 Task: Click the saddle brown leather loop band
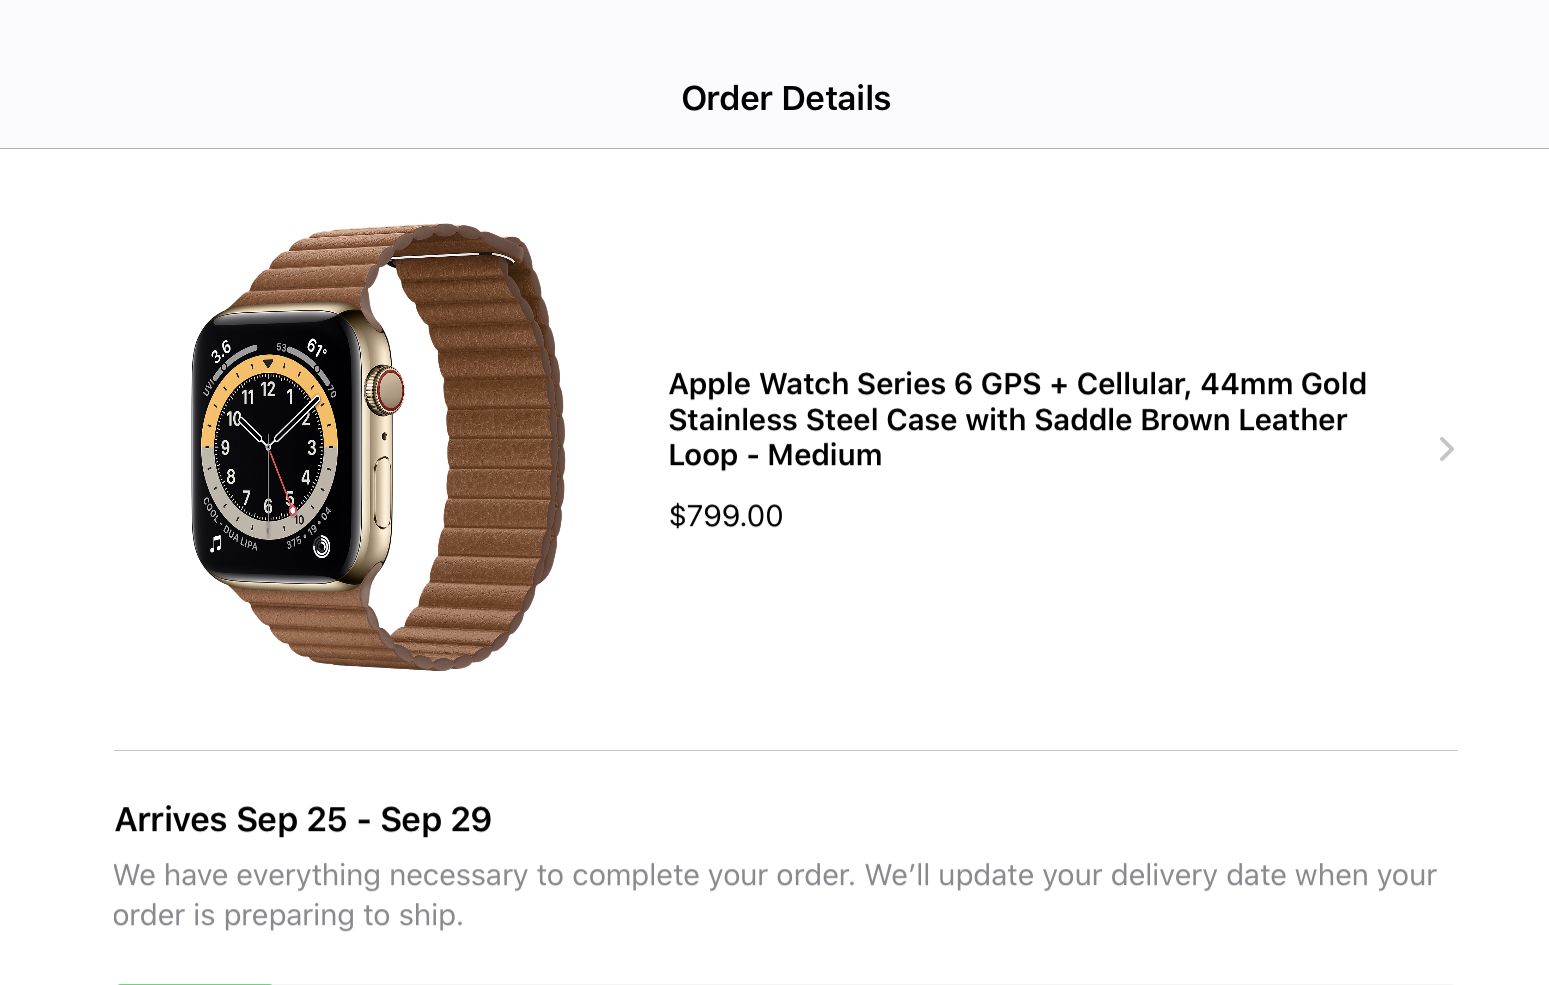tap(480, 450)
